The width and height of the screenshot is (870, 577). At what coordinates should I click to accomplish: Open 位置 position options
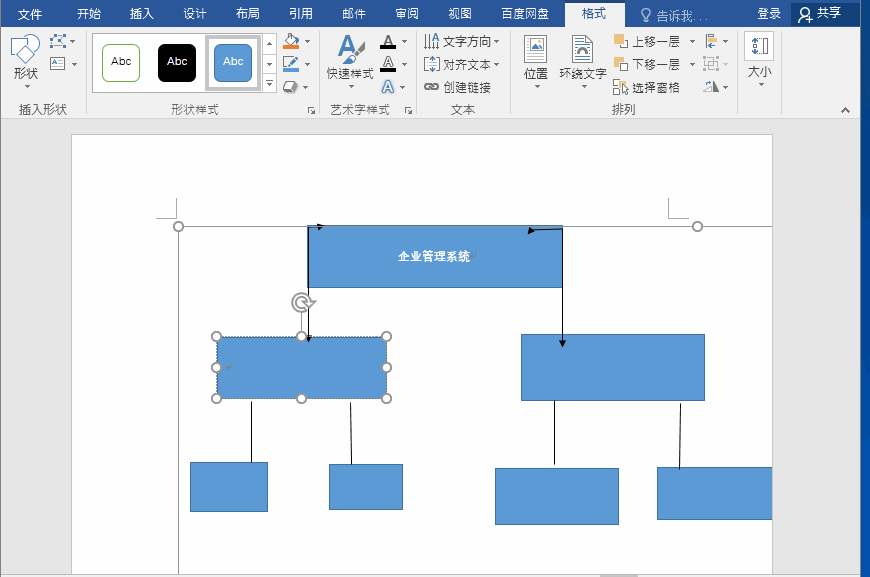point(536,61)
